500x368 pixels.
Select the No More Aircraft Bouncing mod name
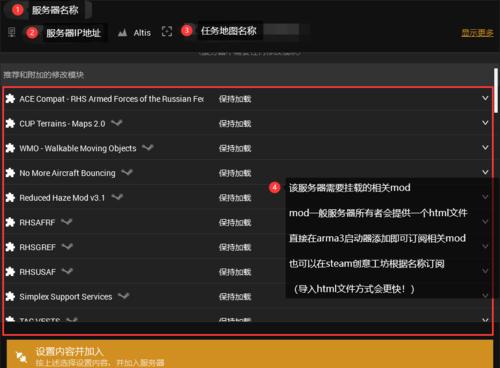67,173
